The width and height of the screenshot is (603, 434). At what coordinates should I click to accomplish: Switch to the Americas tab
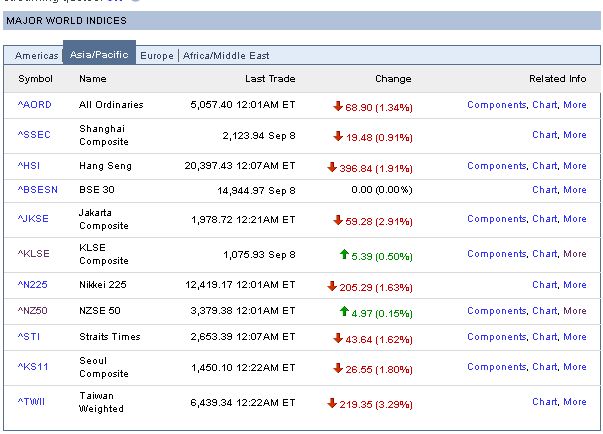click(36, 56)
